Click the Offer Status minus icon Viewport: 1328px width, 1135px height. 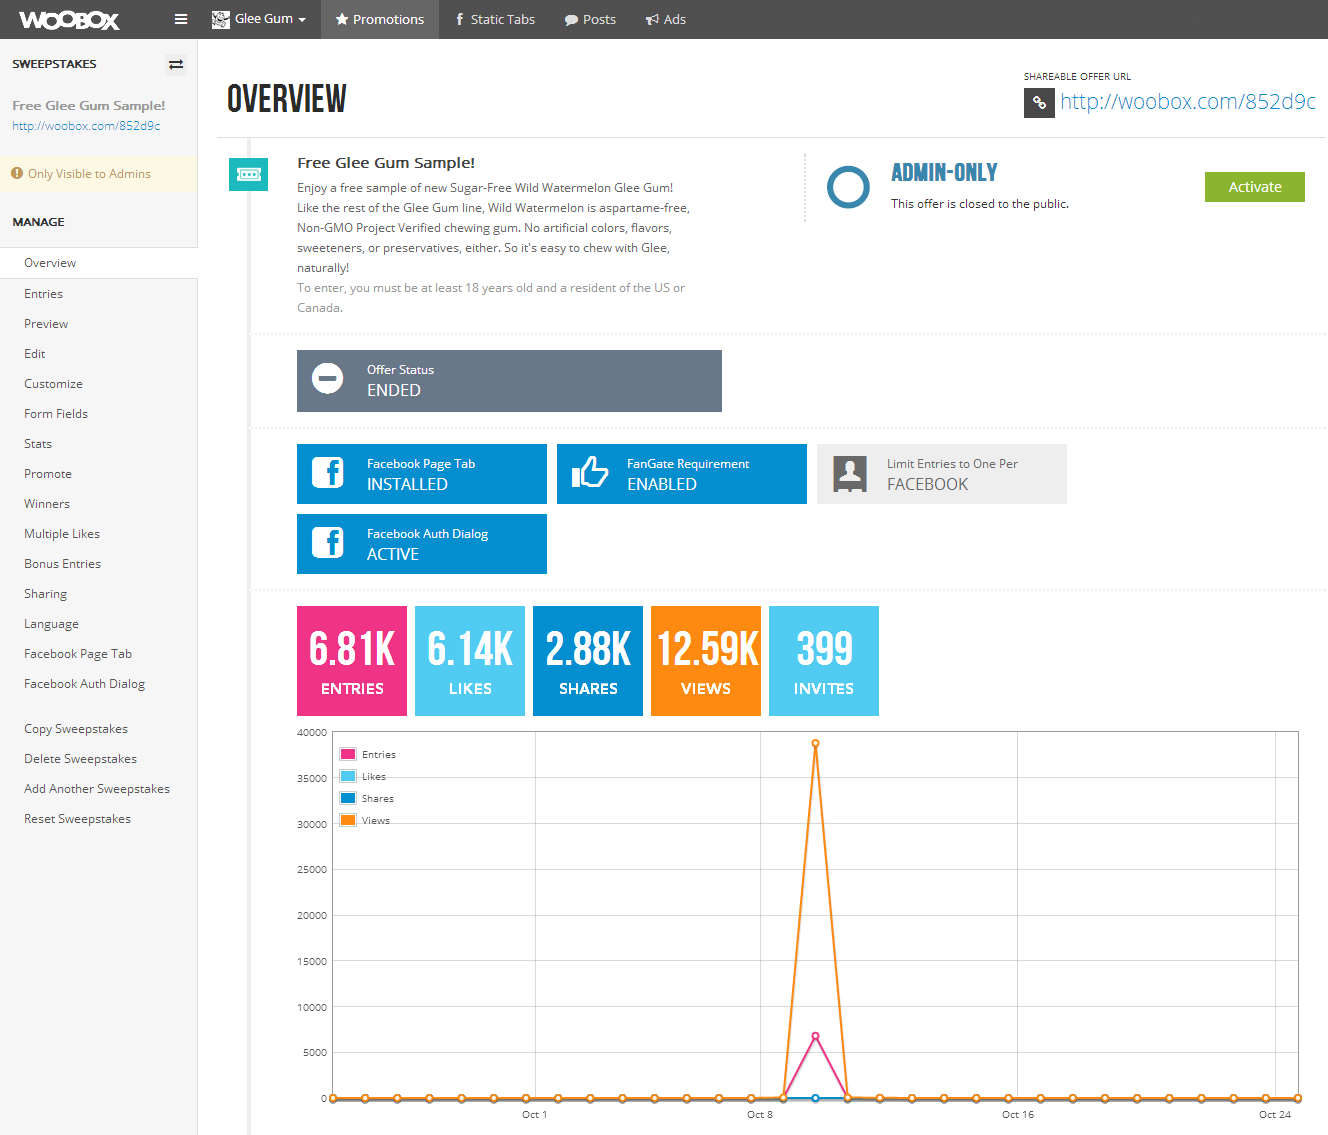pos(327,379)
